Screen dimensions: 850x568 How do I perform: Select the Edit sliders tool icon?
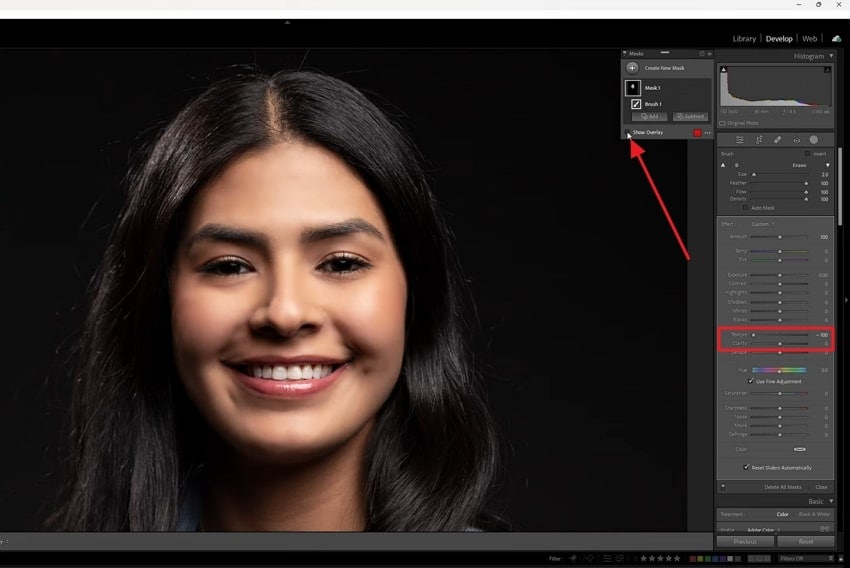pos(739,140)
